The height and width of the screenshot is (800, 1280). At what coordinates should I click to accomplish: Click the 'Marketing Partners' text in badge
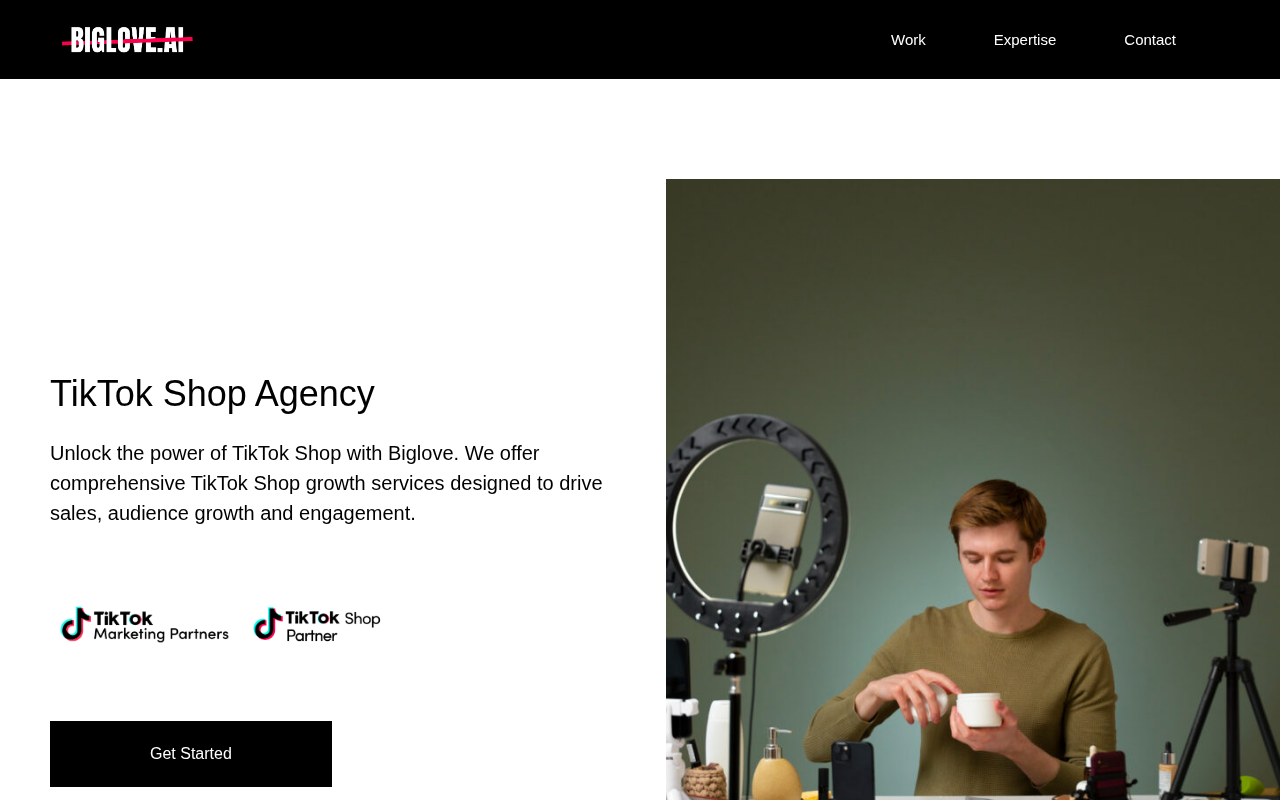pos(161,634)
